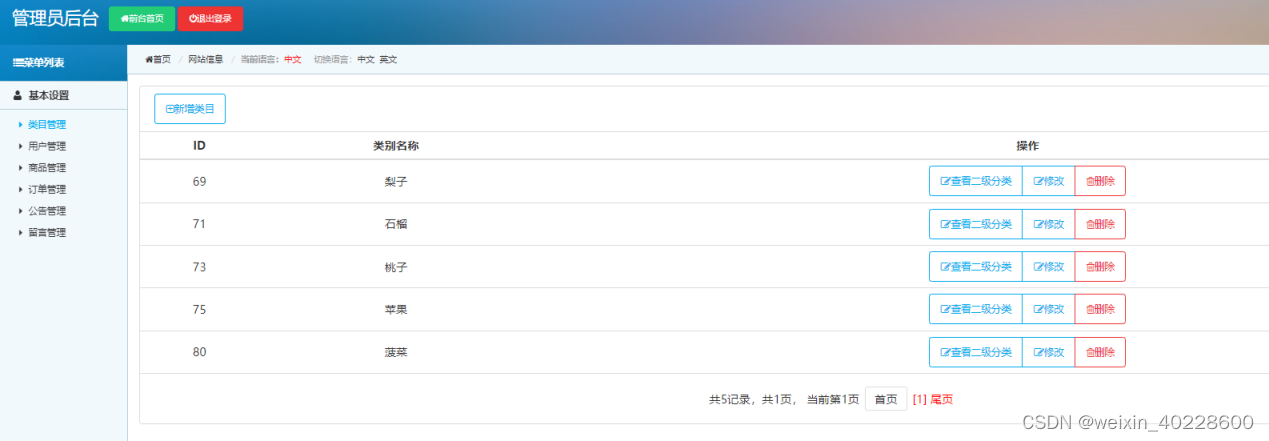Edit the 石榴 category

pos(1049,224)
